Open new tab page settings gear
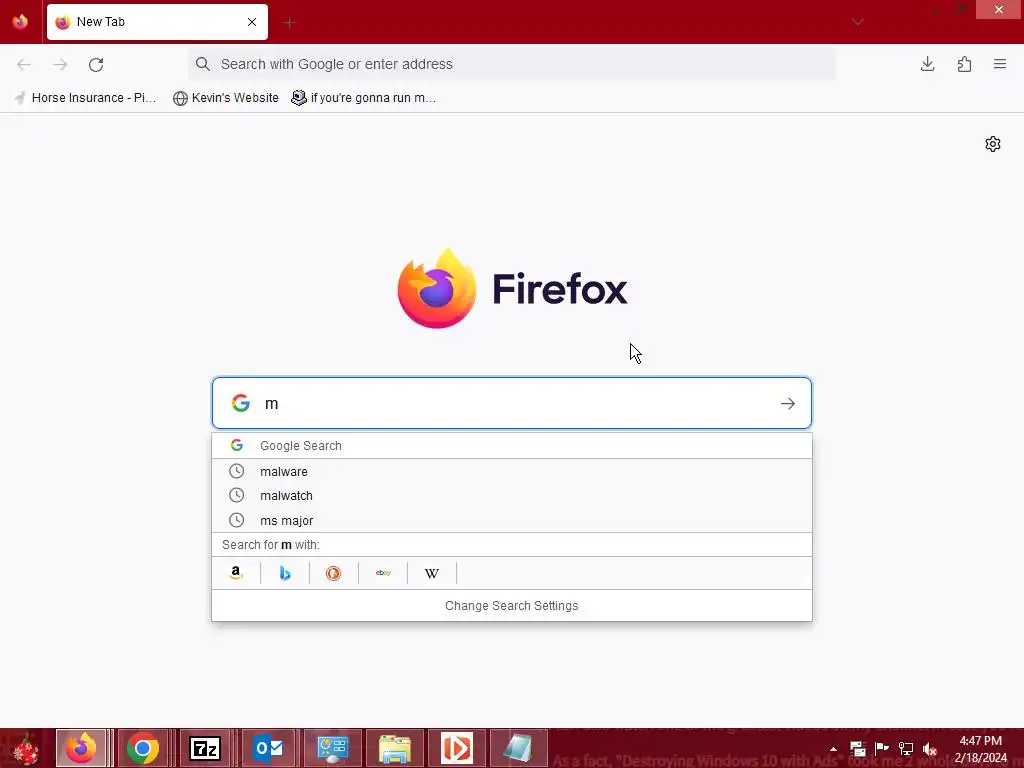1024x768 pixels. (x=993, y=144)
